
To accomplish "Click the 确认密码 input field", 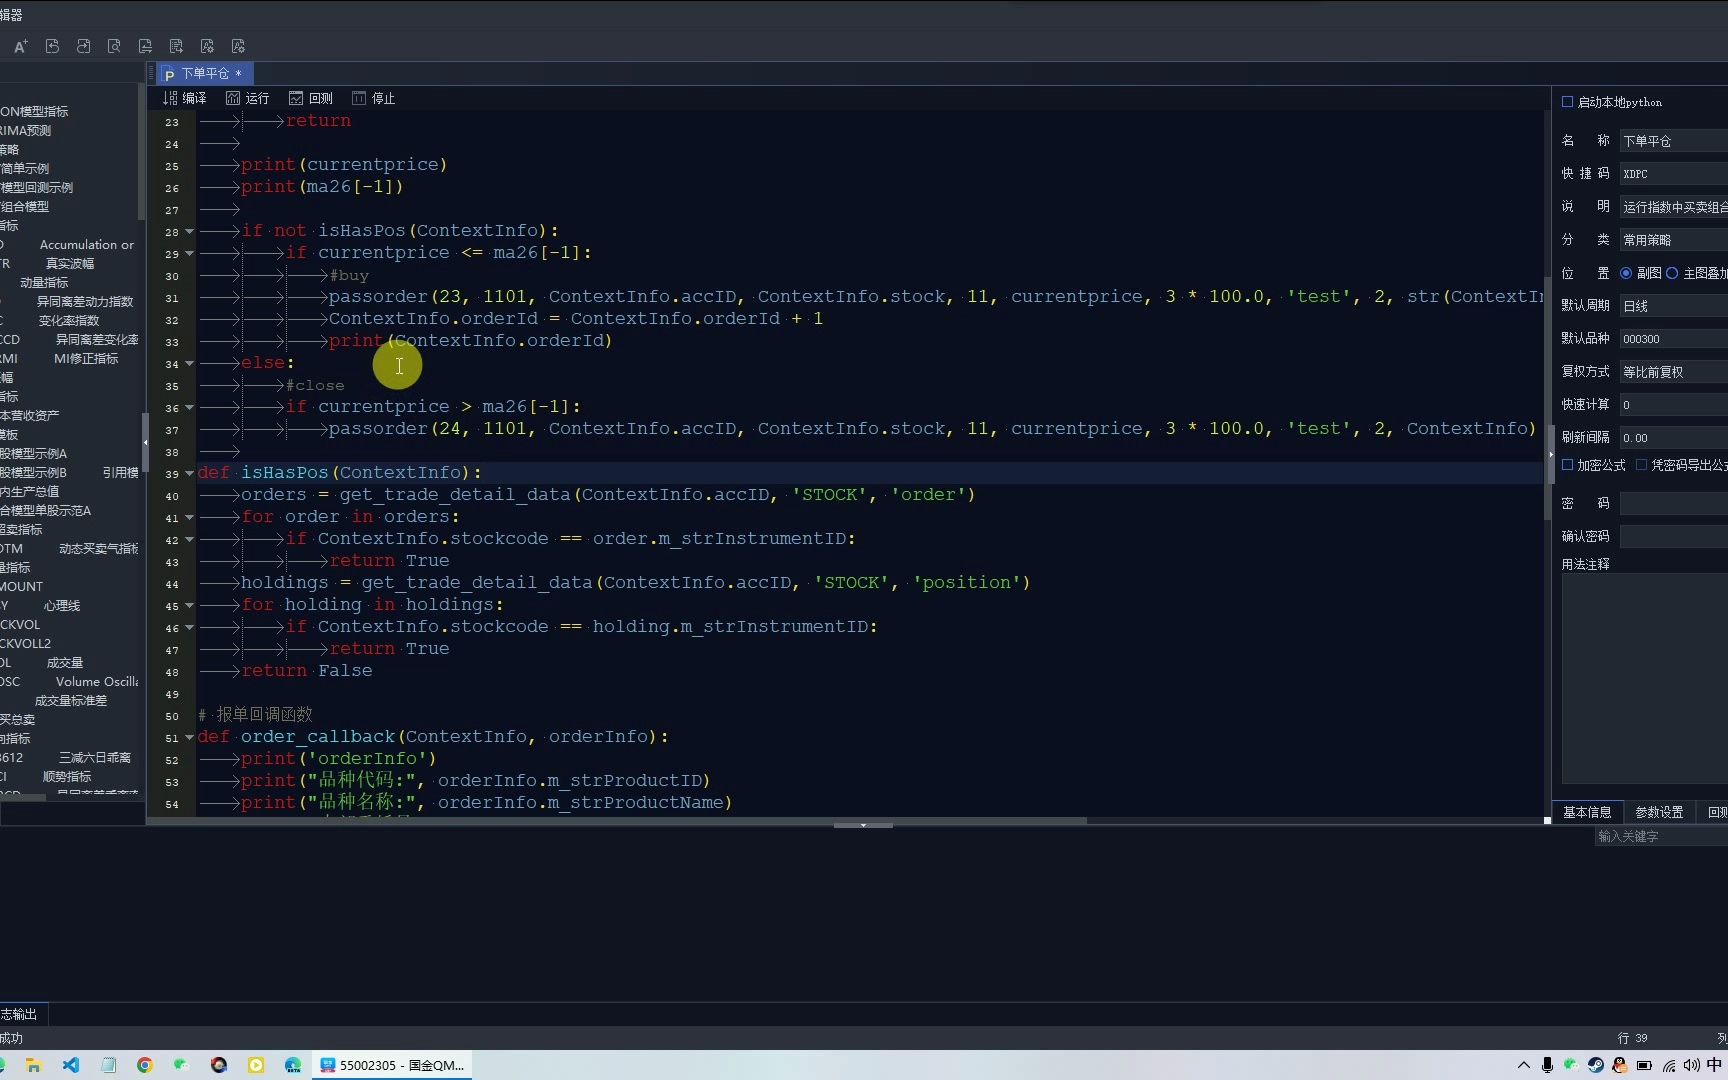I will 1673,537.
